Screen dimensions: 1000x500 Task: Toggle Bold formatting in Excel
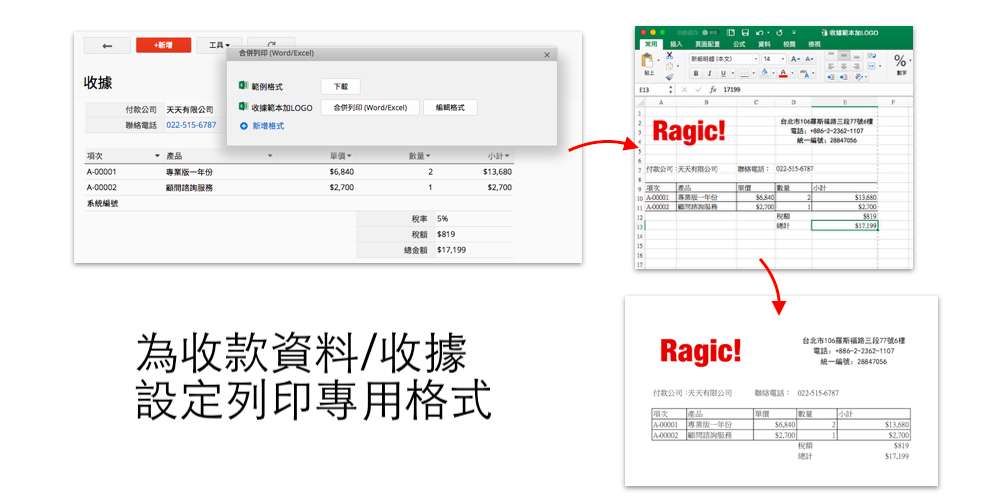(696, 73)
